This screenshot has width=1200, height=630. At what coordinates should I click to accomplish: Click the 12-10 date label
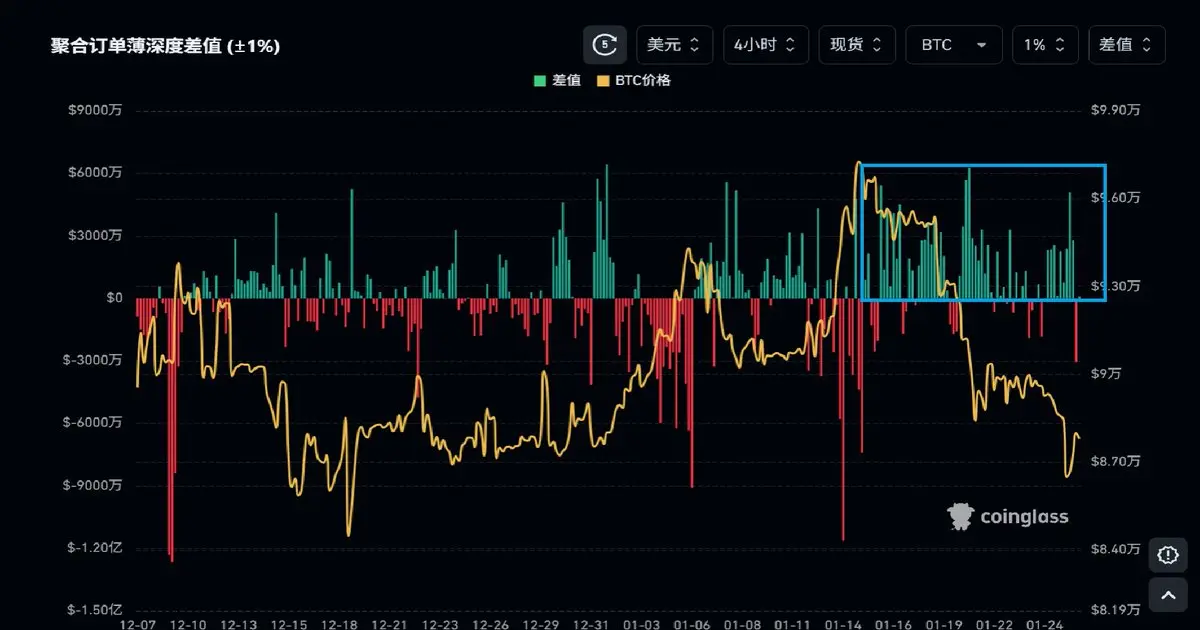[190, 624]
